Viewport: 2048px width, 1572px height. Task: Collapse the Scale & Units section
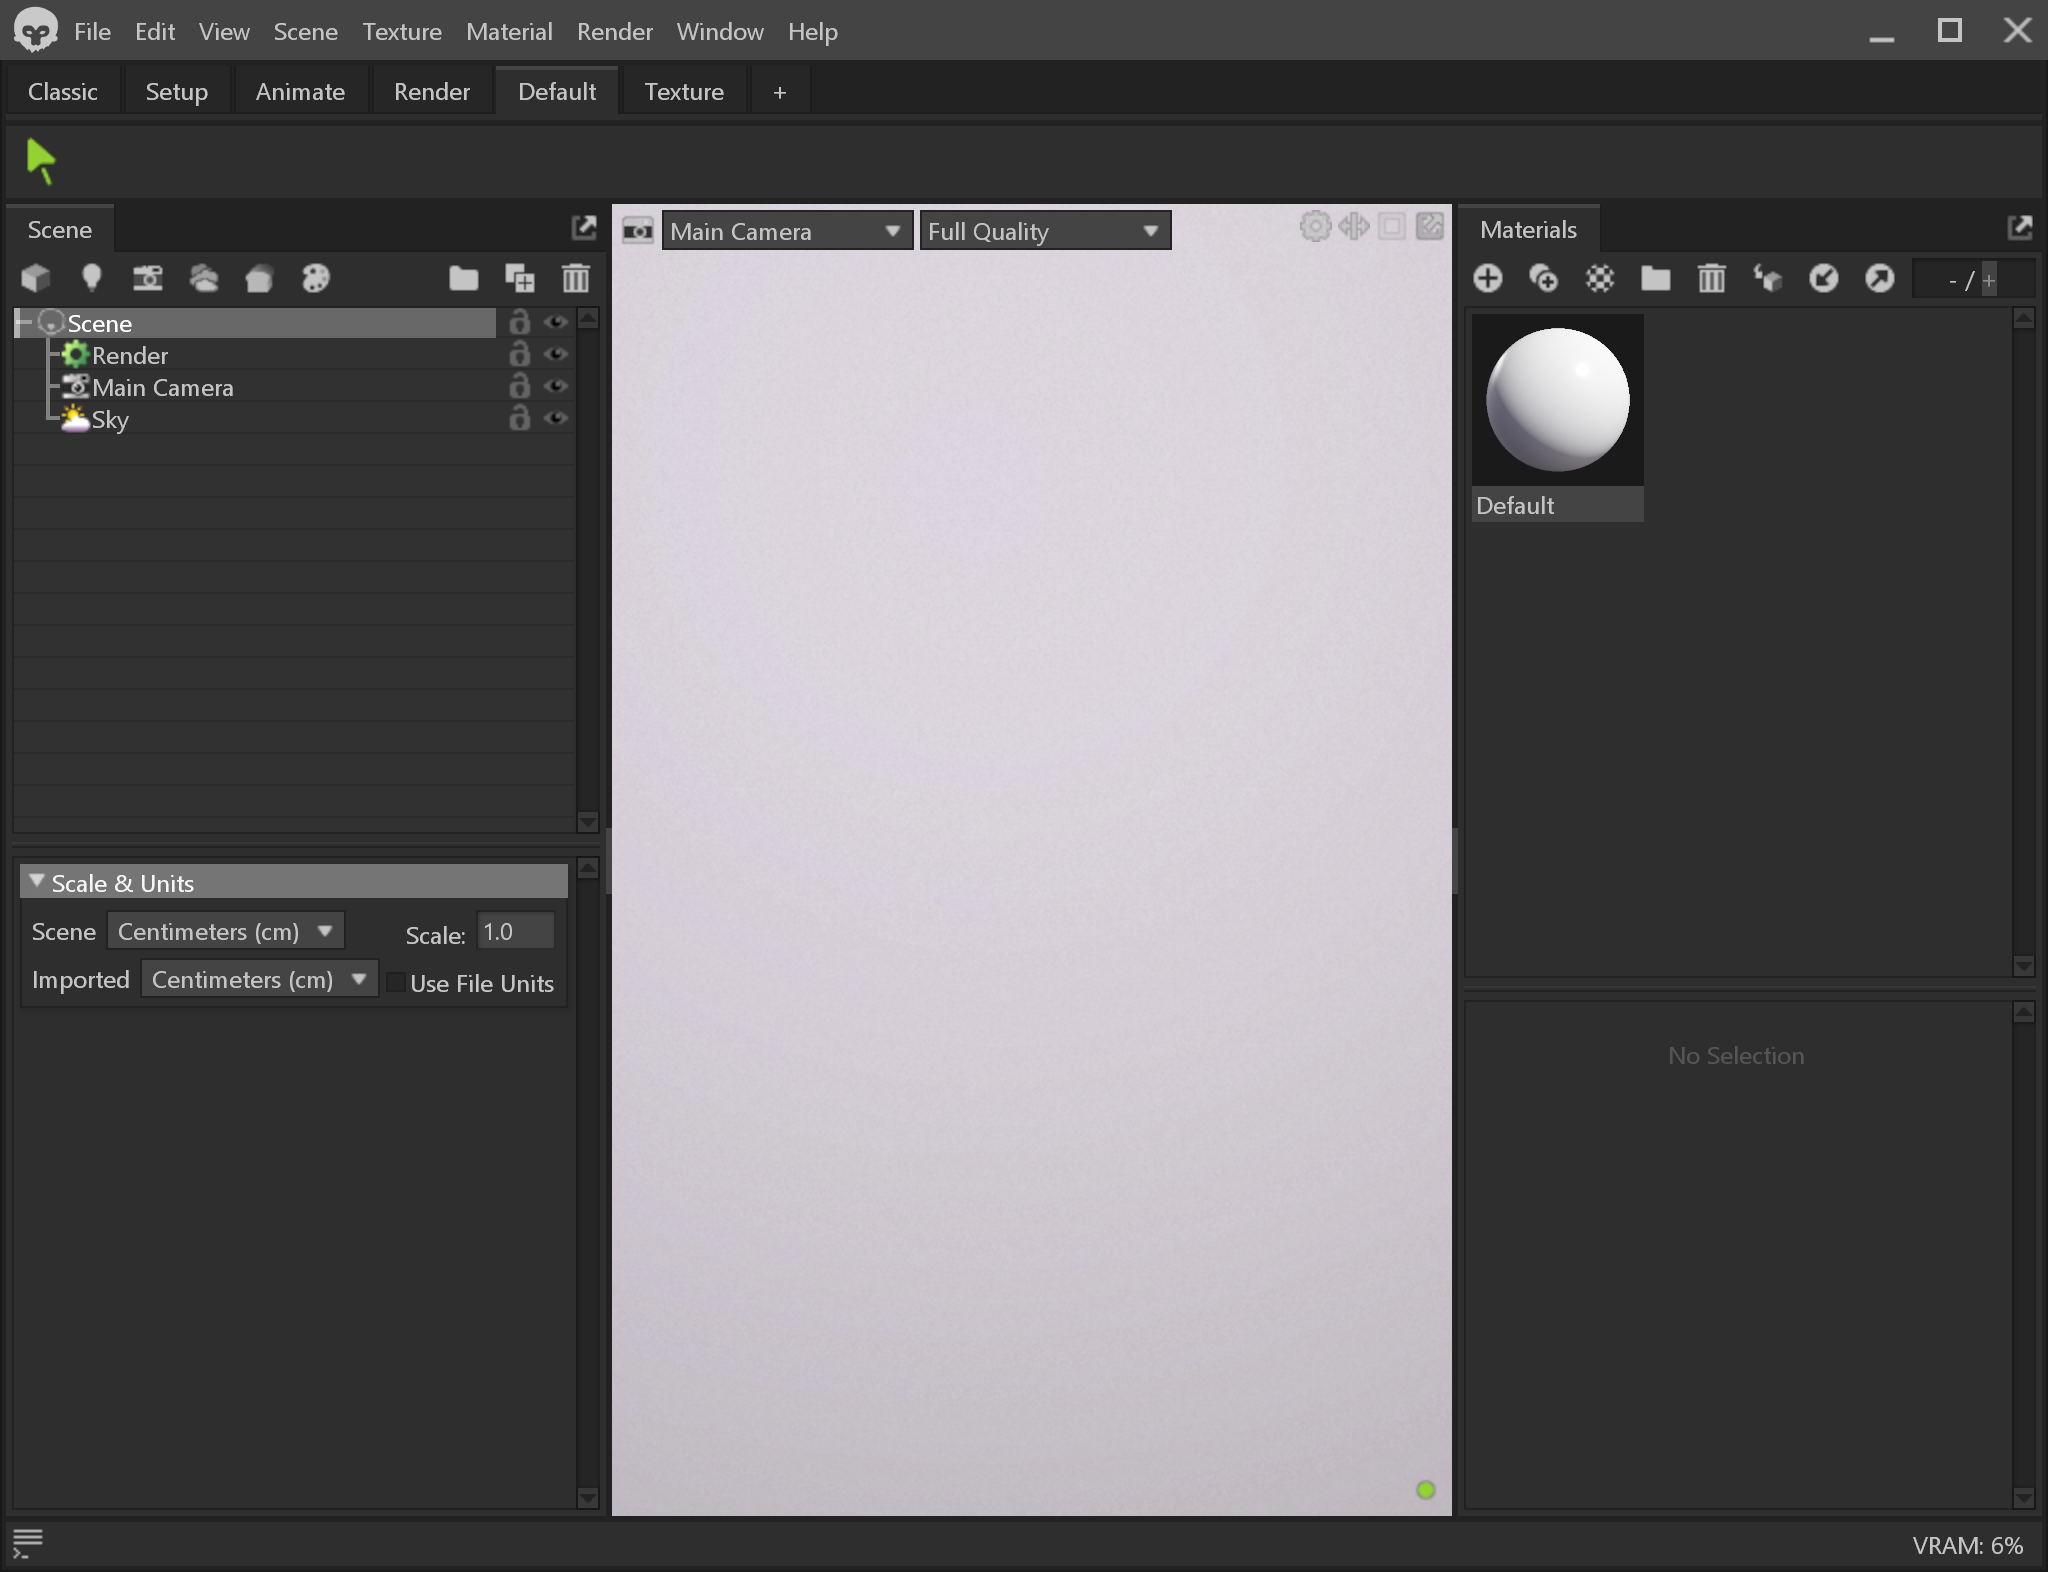click(x=37, y=882)
